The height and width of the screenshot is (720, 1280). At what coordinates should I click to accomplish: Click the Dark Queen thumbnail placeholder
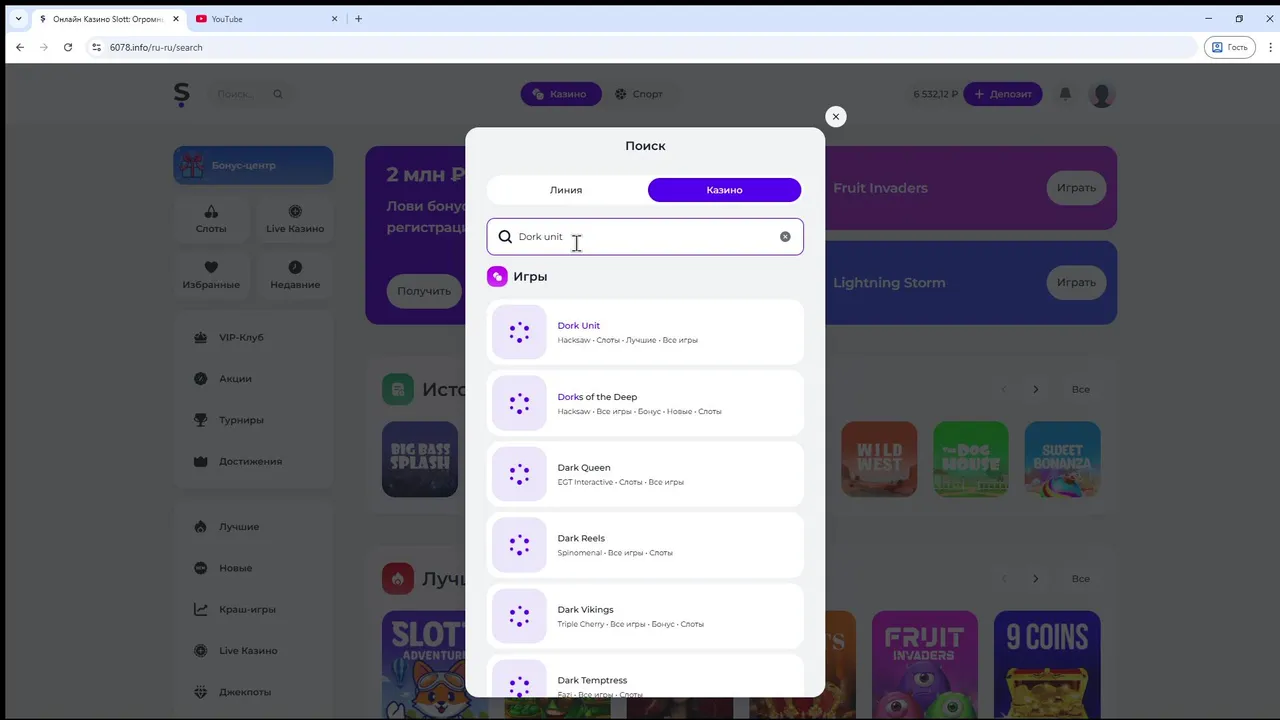pos(519,474)
